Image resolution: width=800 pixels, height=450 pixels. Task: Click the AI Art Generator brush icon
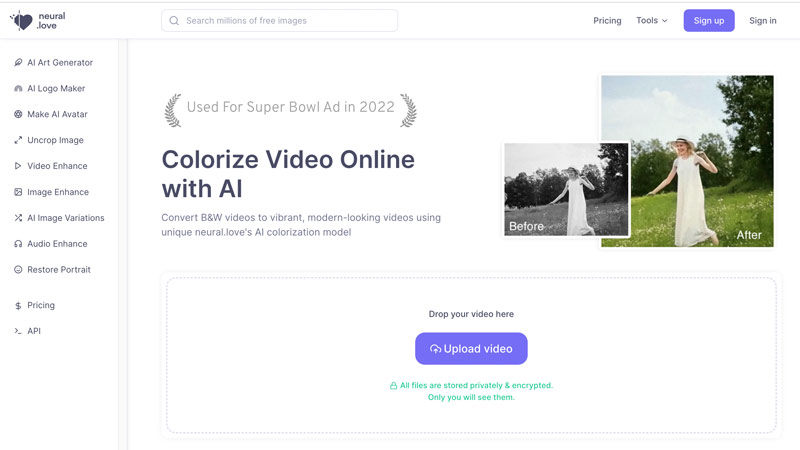pyautogui.click(x=18, y=62)
